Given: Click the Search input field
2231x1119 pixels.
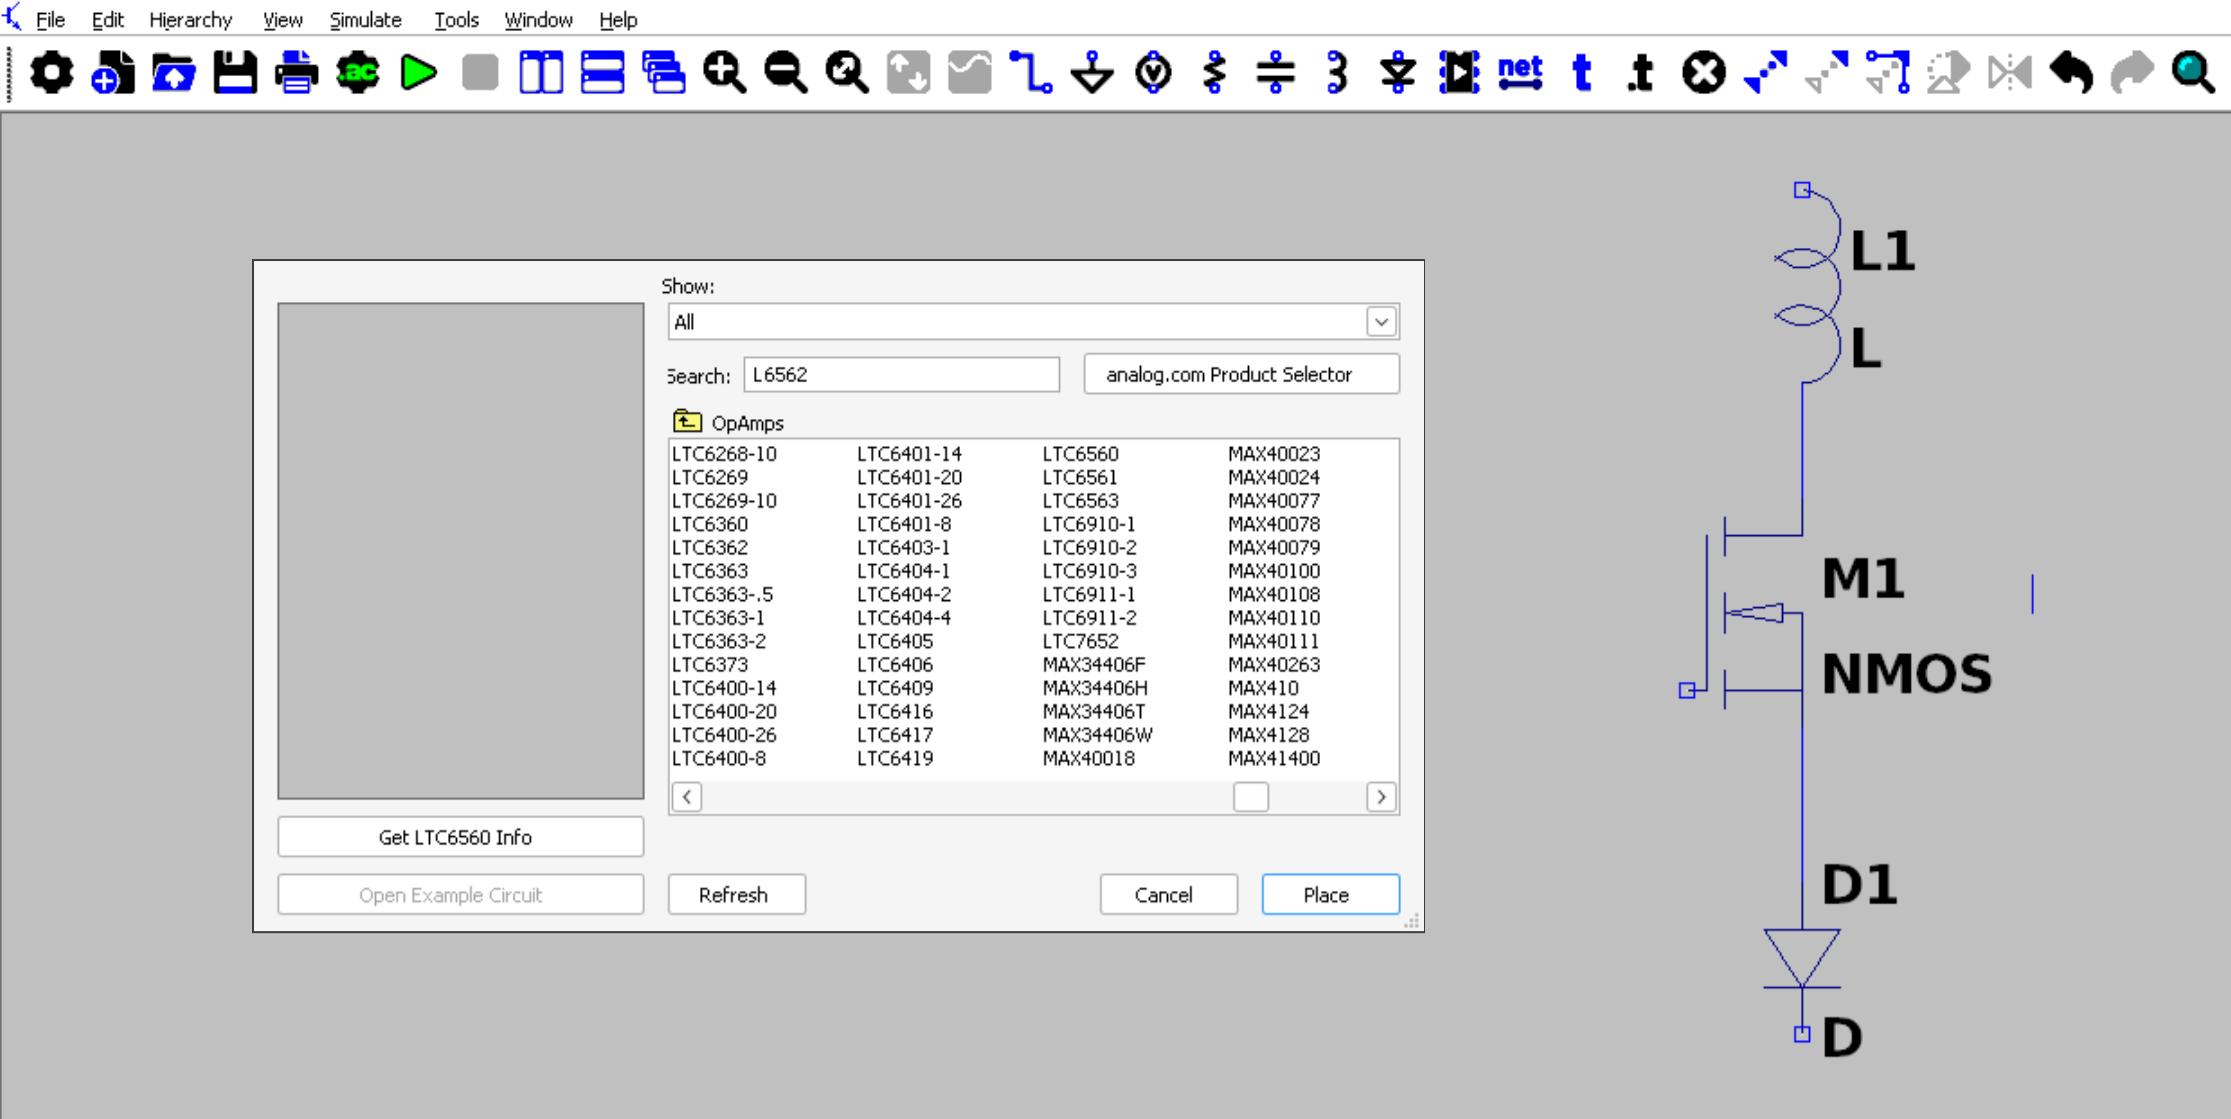Looking at the screenshot, I should coord(901,375).
